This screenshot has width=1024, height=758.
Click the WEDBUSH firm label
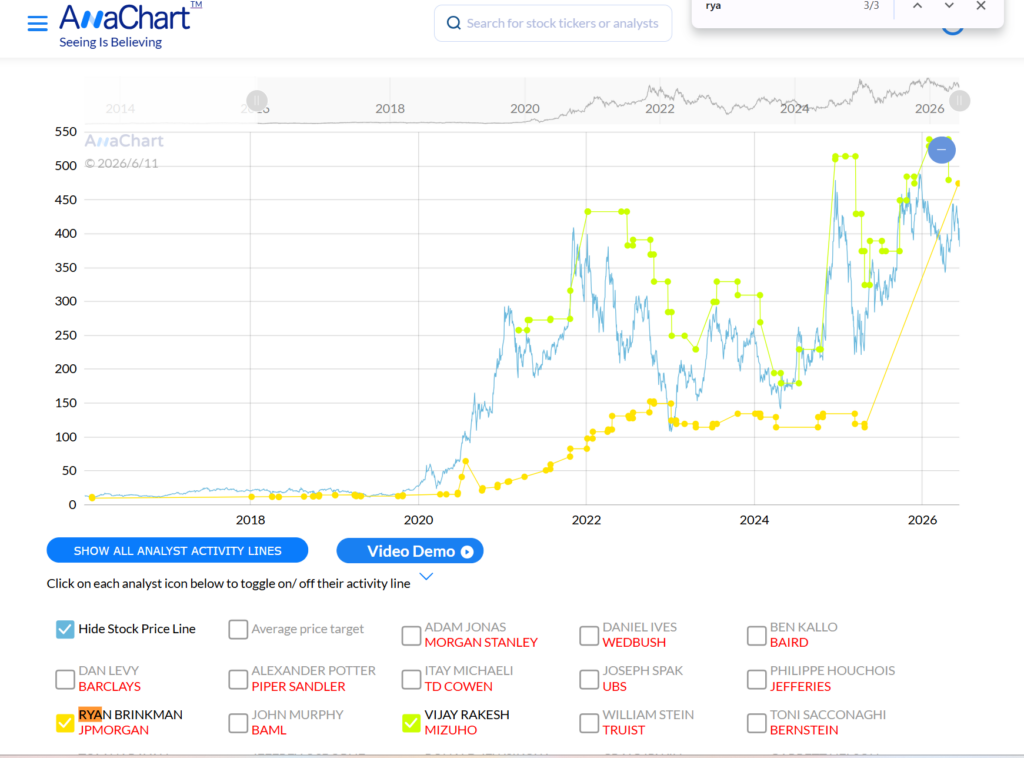[x=634, y=642]
